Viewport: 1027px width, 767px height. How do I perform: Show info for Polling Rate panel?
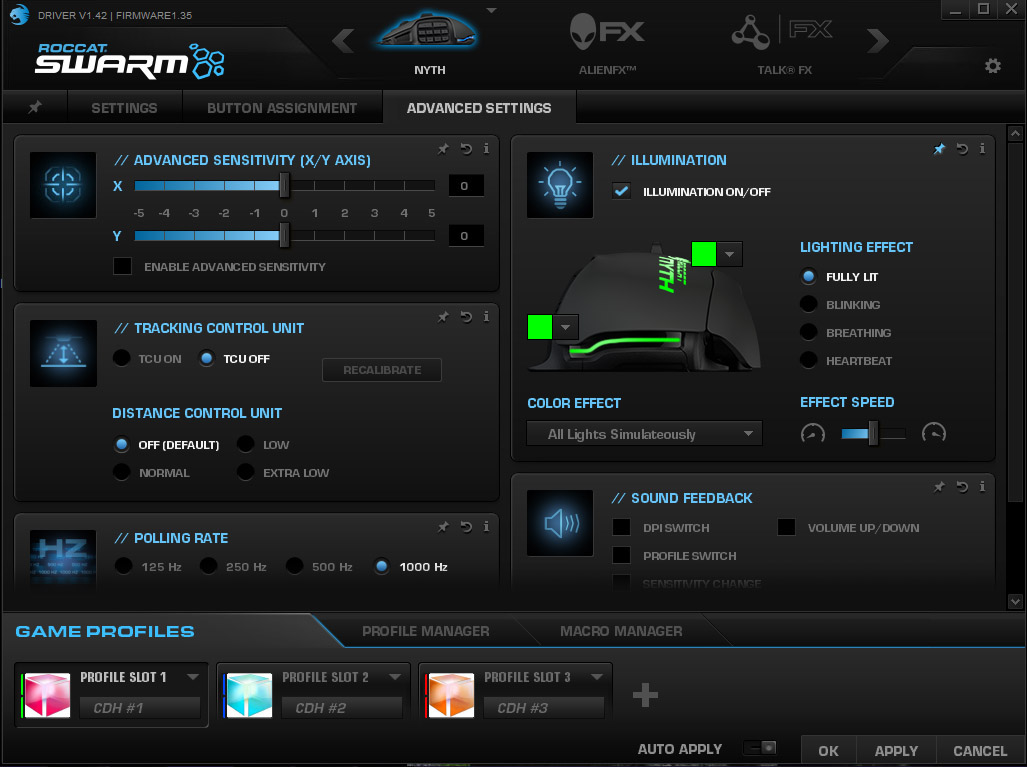point(486,527)
